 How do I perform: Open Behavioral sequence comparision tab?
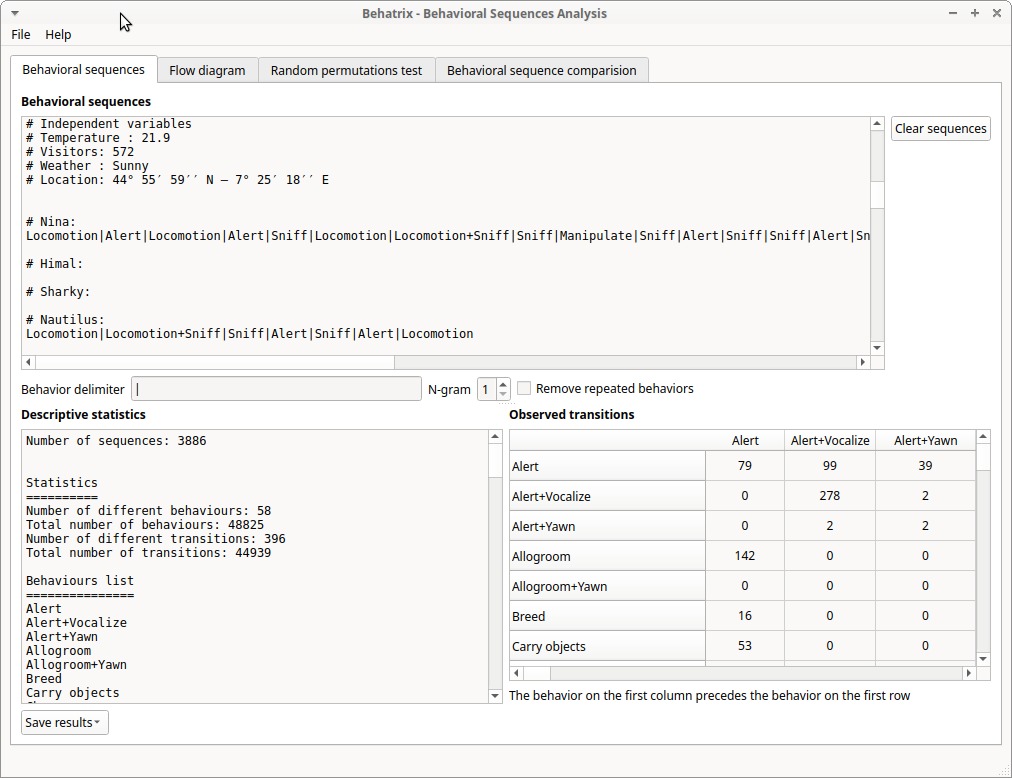click(x=541, y=70)
